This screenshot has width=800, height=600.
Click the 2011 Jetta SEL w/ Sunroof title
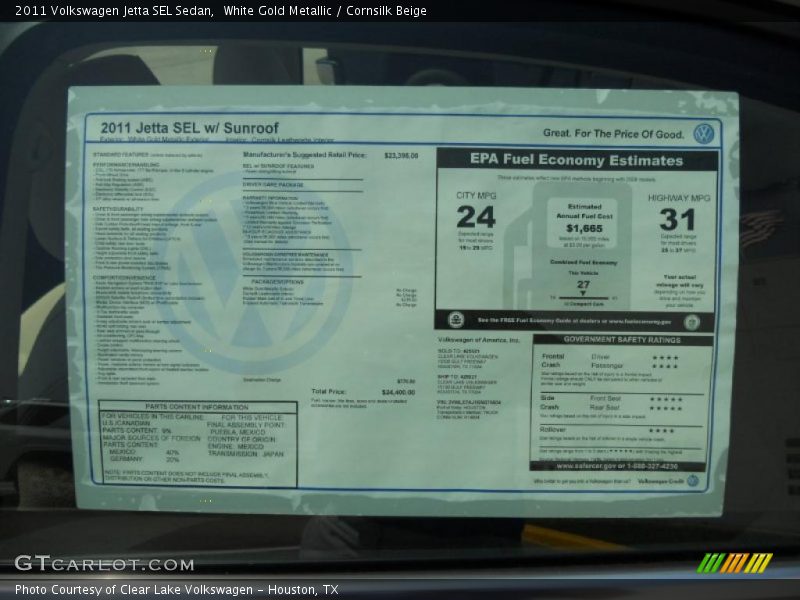point(189,128)
